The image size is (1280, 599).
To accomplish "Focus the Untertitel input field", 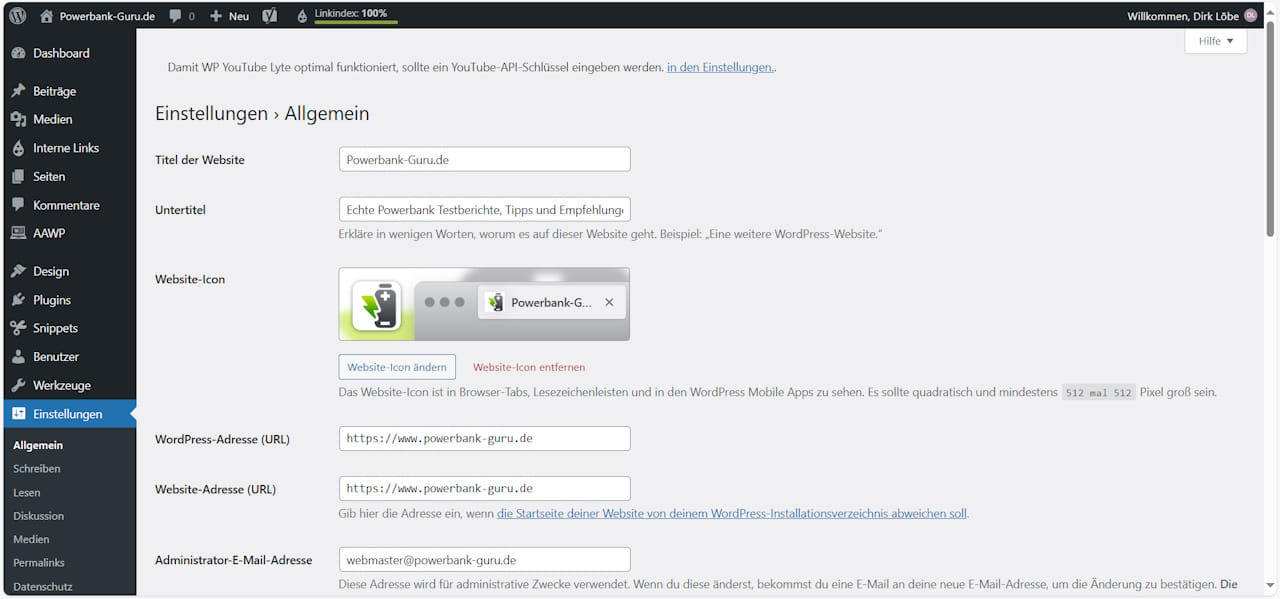I will 485,209.
